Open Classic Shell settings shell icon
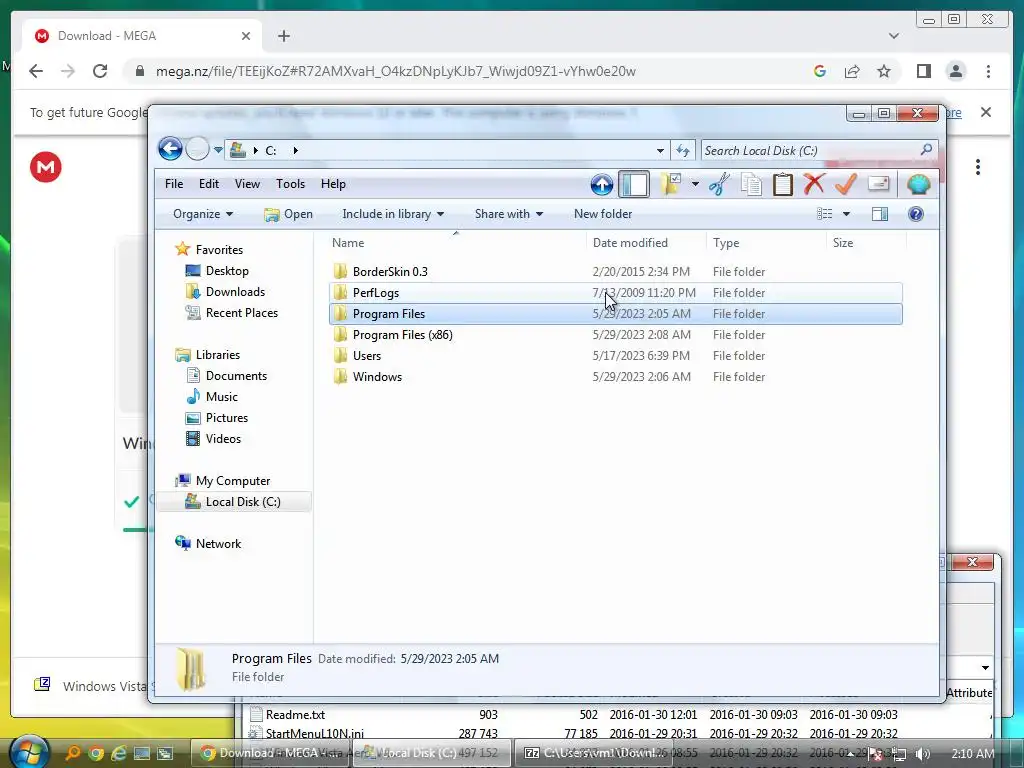Image resolution: width=1024 pixels, height=768 pixels. [x=918, y=184]
